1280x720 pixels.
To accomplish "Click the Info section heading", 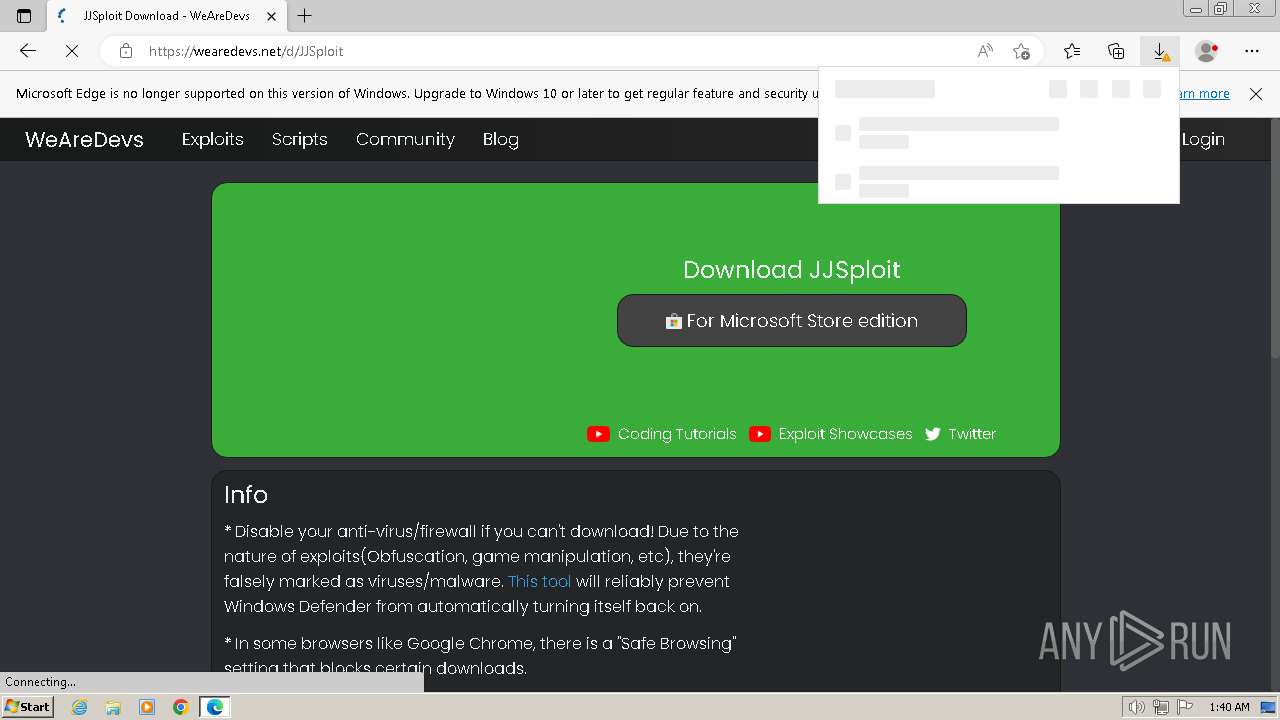I will (246, 495).
